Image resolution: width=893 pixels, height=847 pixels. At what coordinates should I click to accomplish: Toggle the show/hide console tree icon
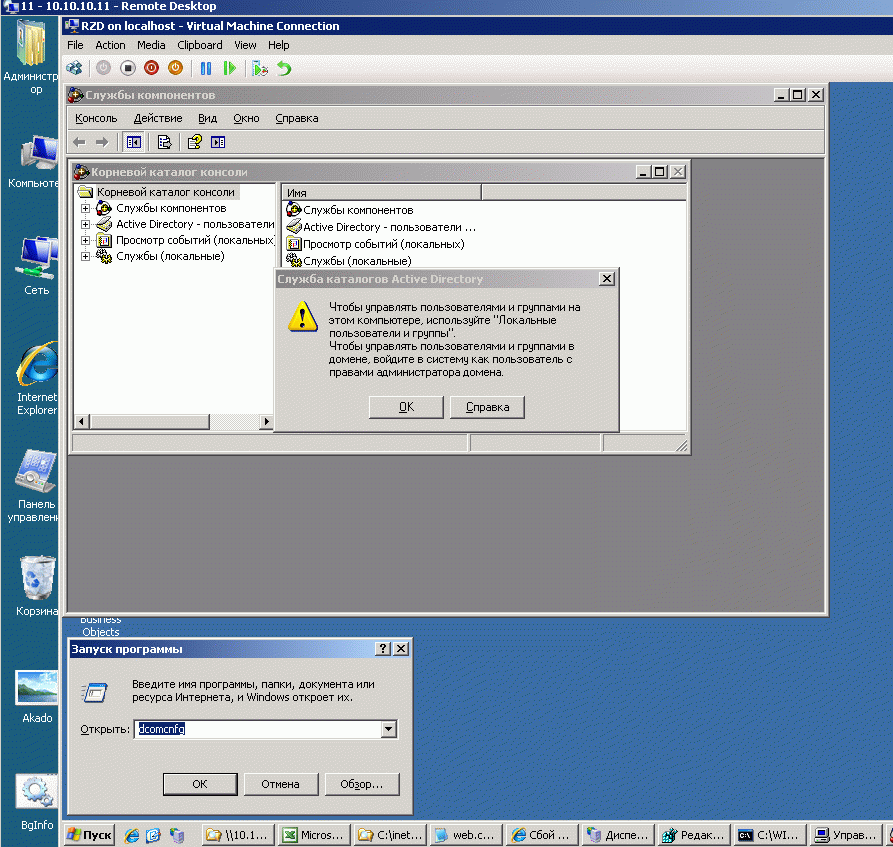(134, 142)
